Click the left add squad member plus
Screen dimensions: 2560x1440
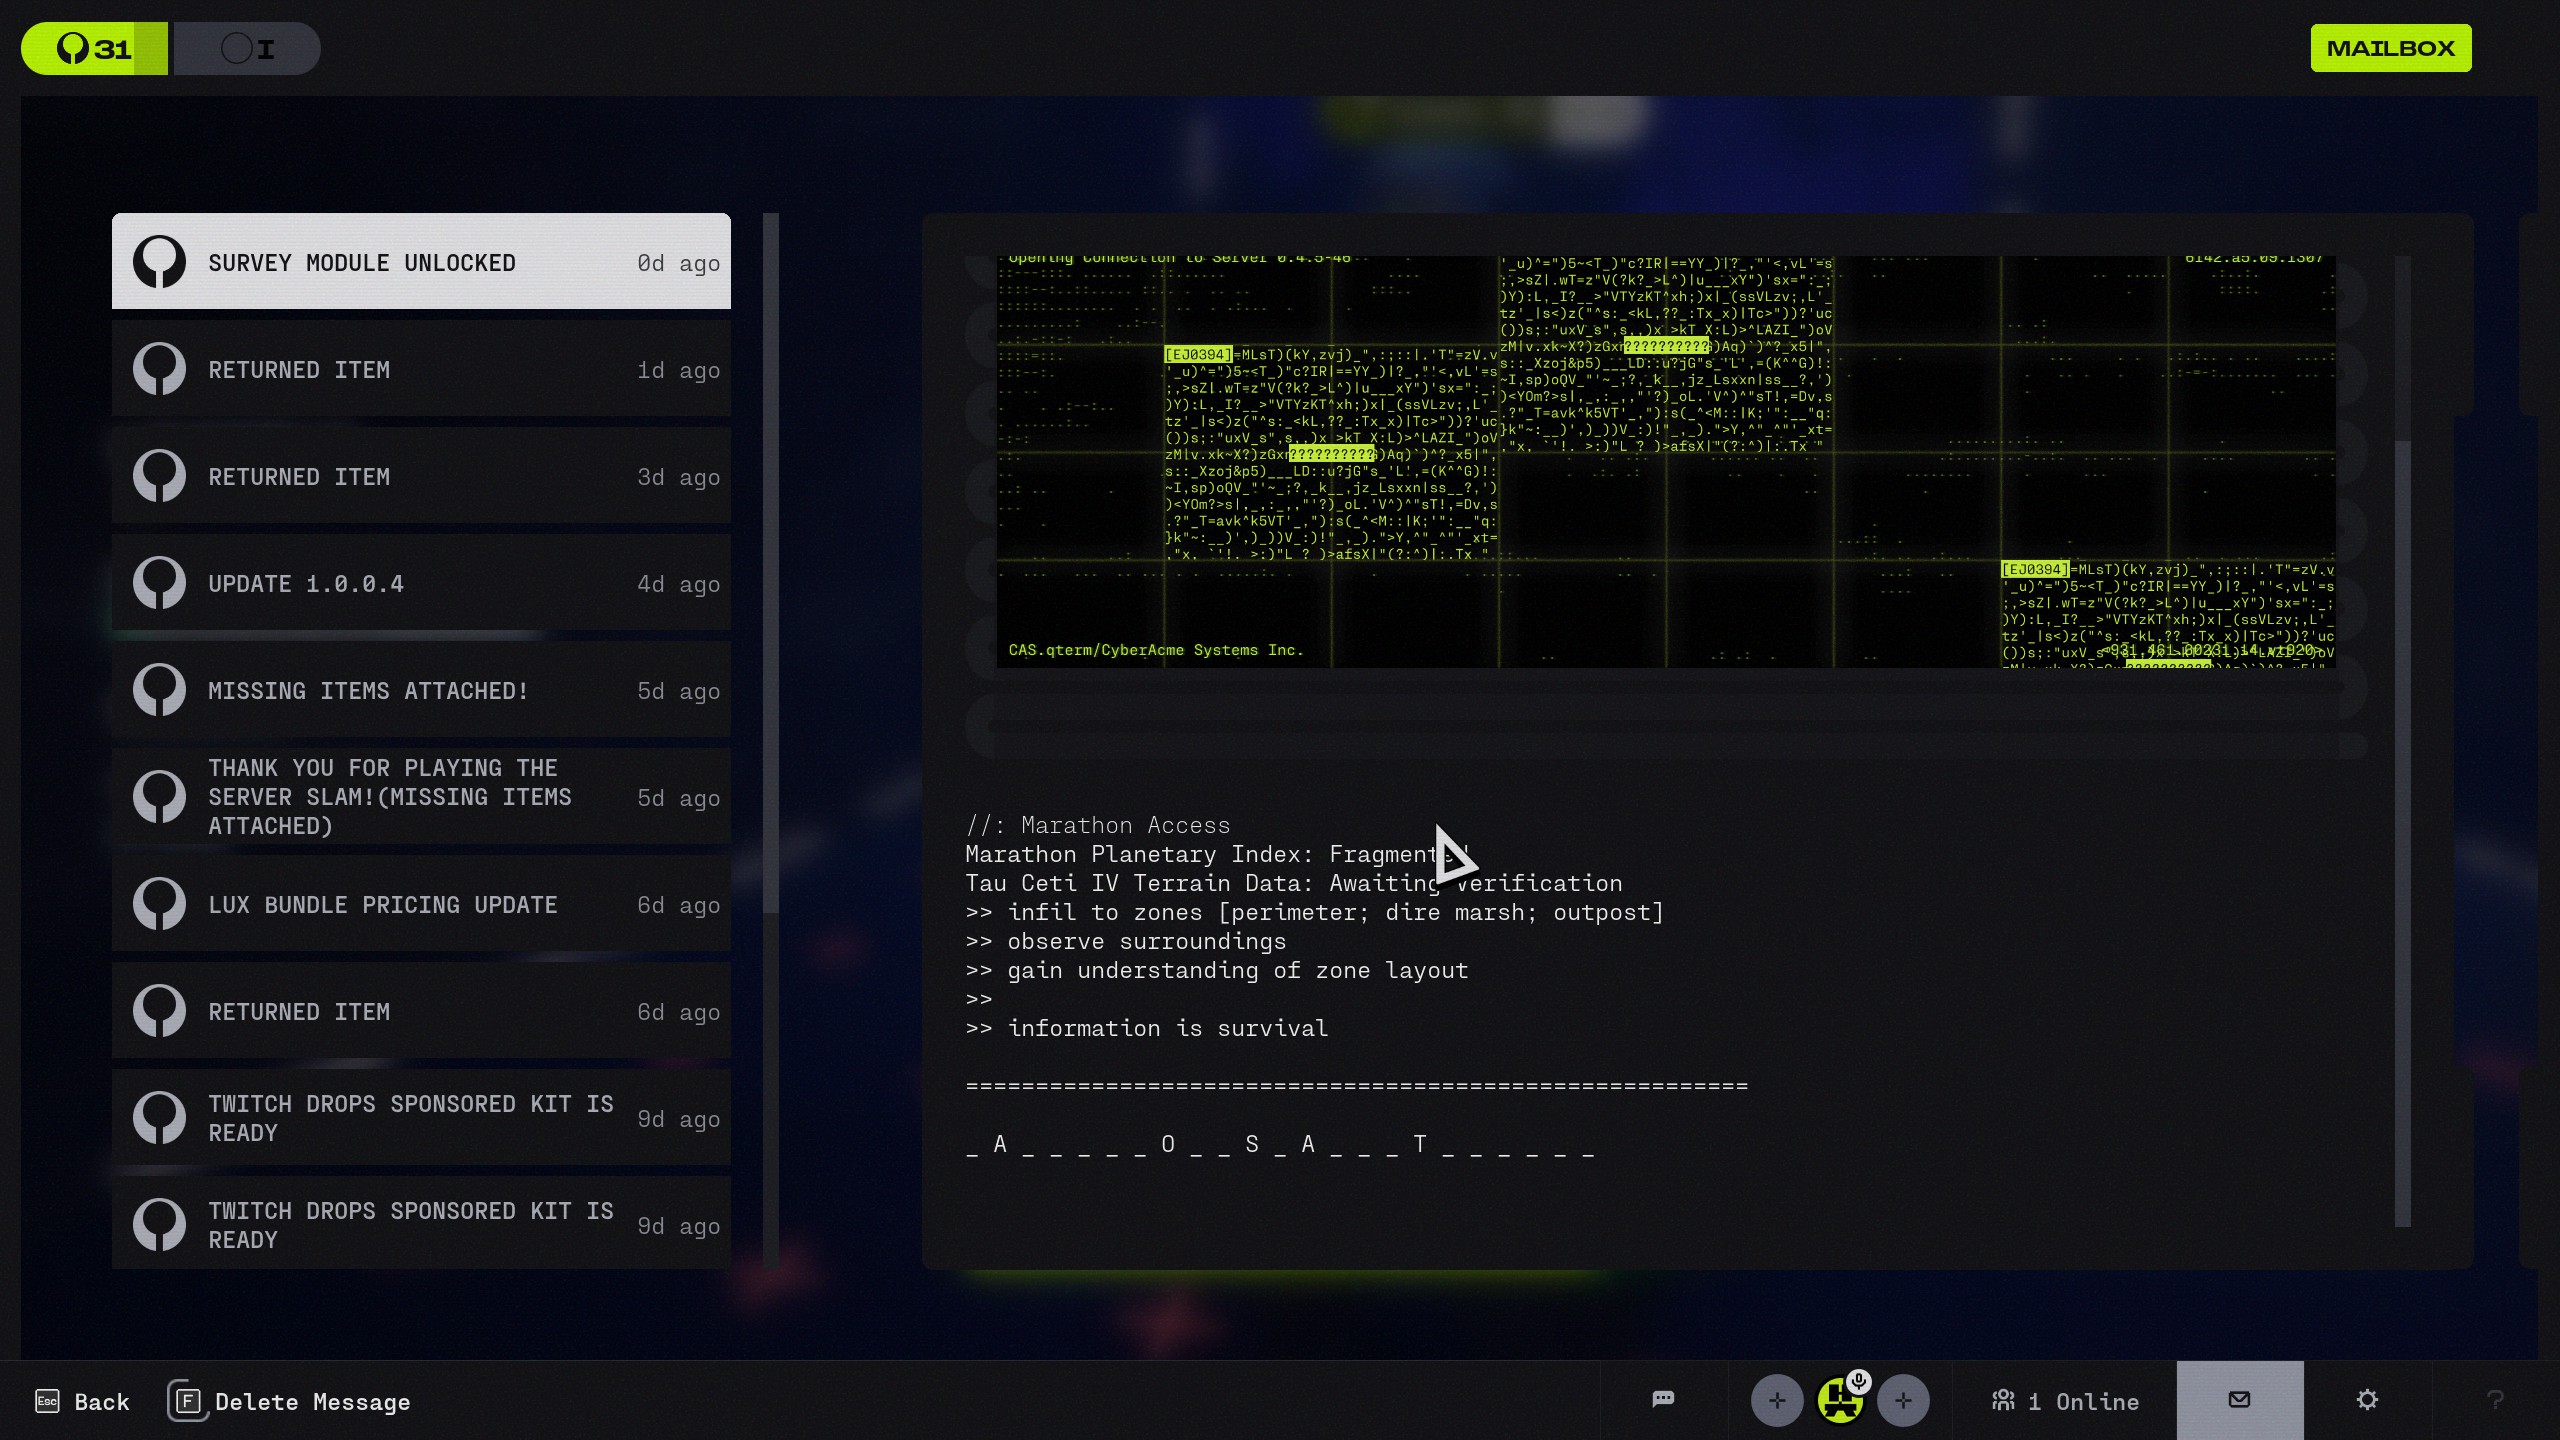1777,1401
